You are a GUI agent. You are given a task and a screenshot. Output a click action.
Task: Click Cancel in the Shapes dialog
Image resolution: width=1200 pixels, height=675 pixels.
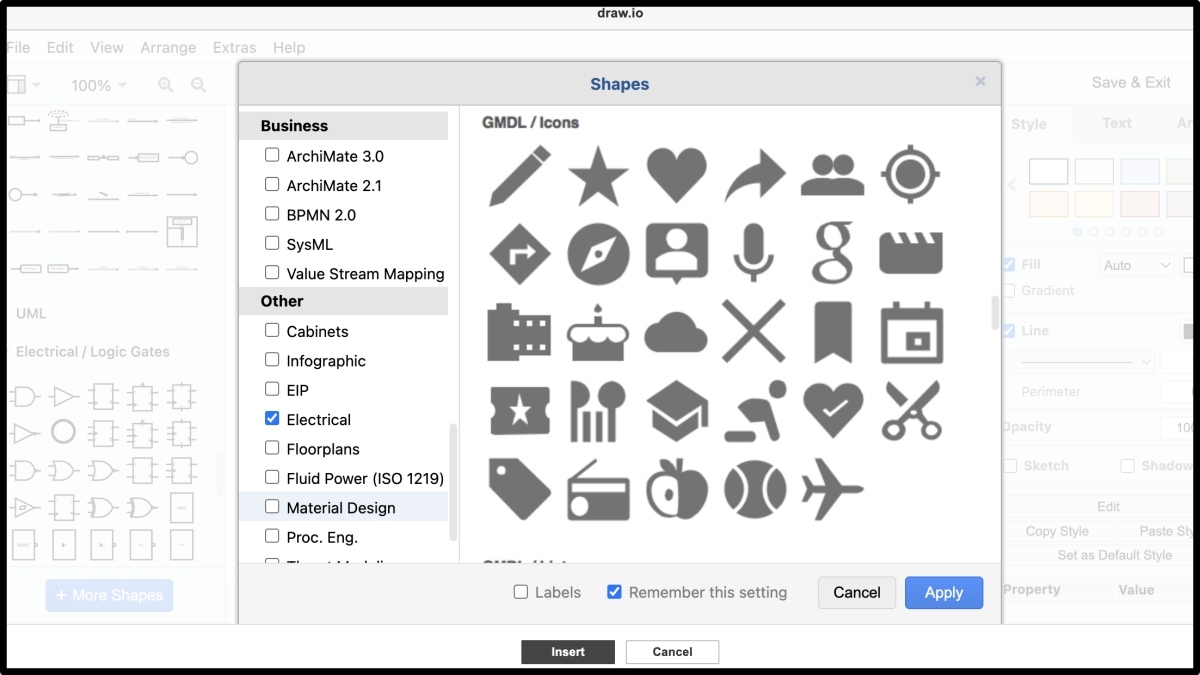(x=857, y=592)
